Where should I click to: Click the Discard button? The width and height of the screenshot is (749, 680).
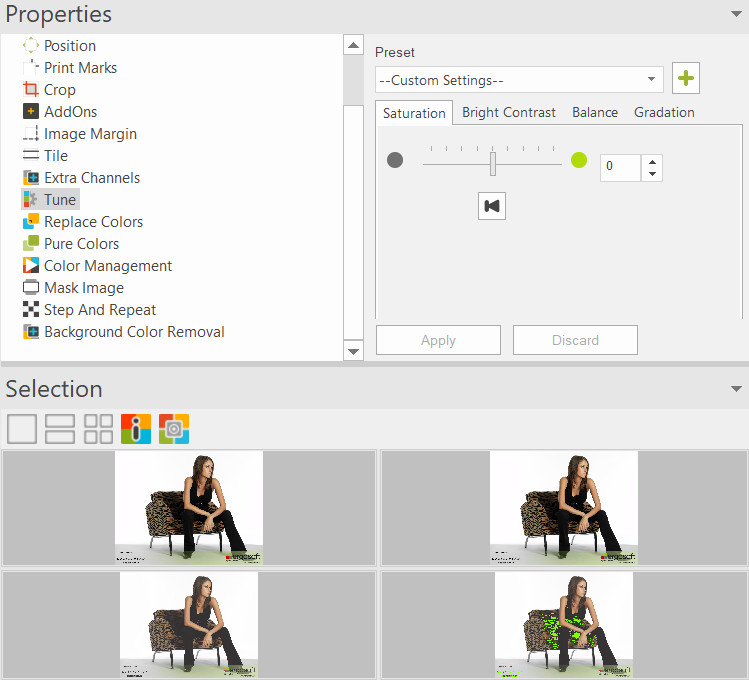575,340
